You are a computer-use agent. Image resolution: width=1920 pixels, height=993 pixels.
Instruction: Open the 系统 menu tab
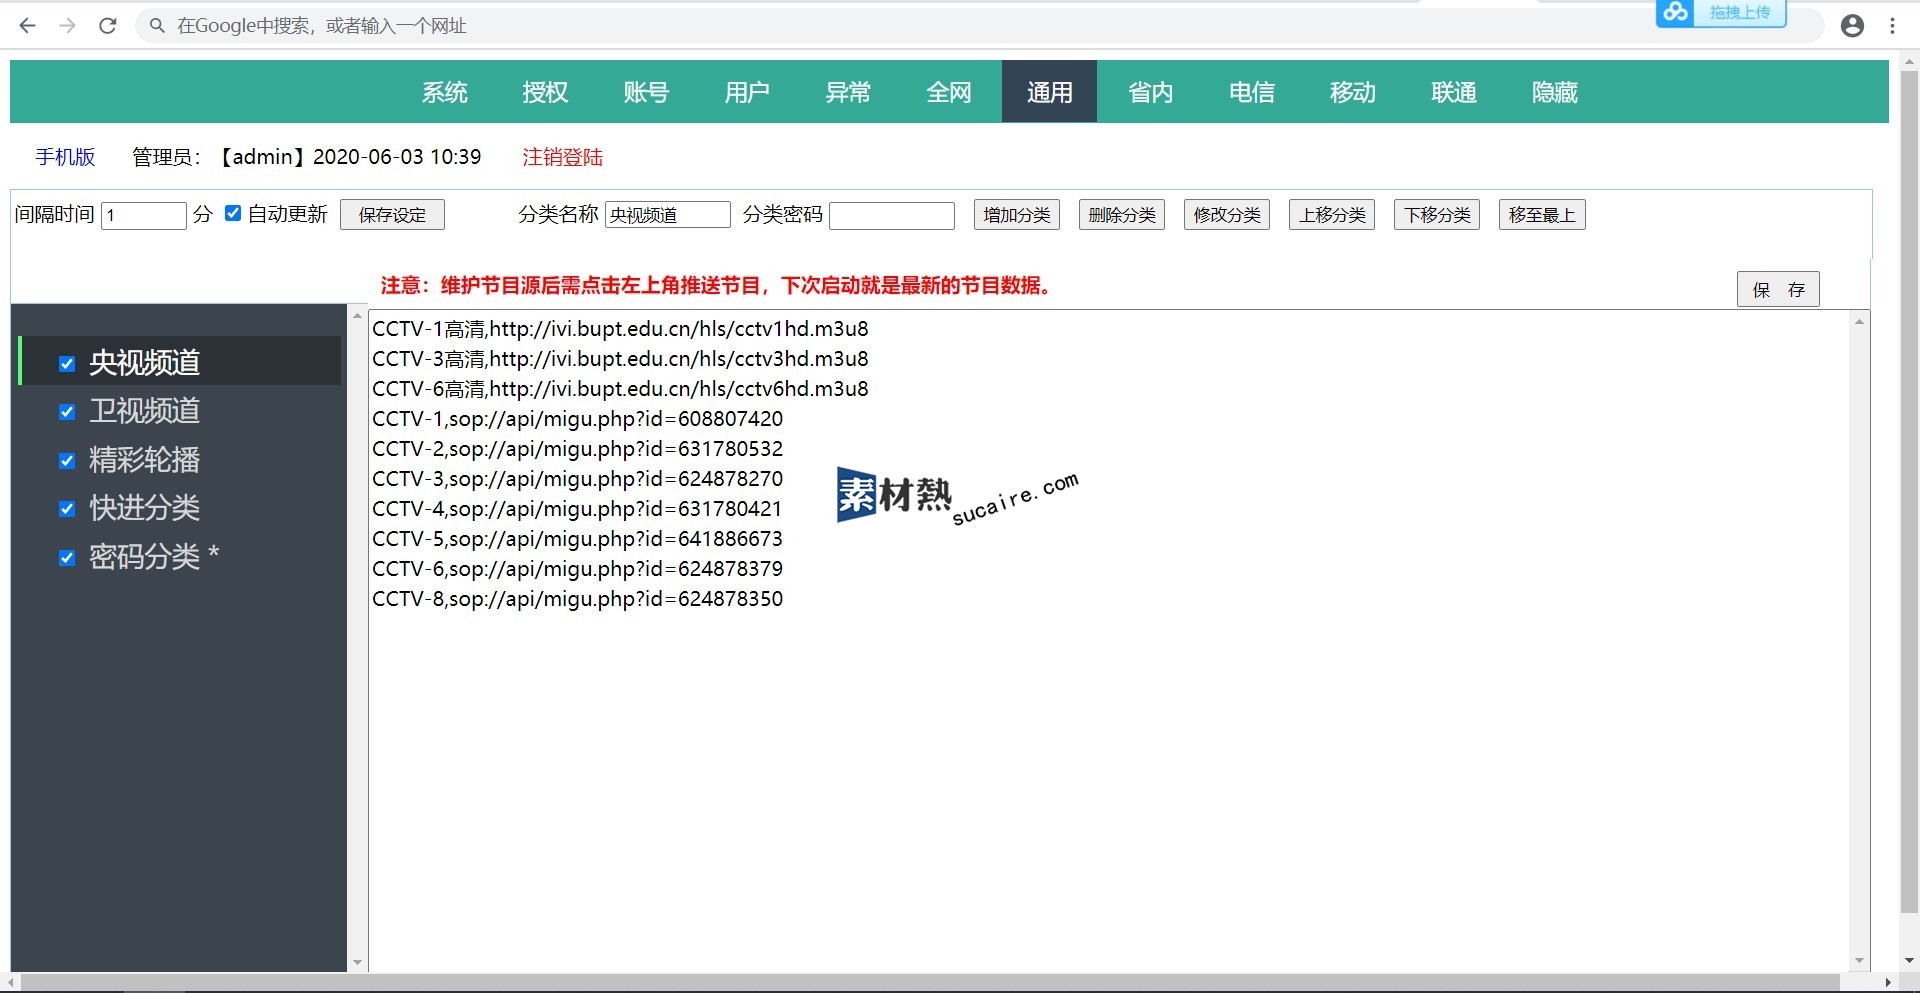445,92
